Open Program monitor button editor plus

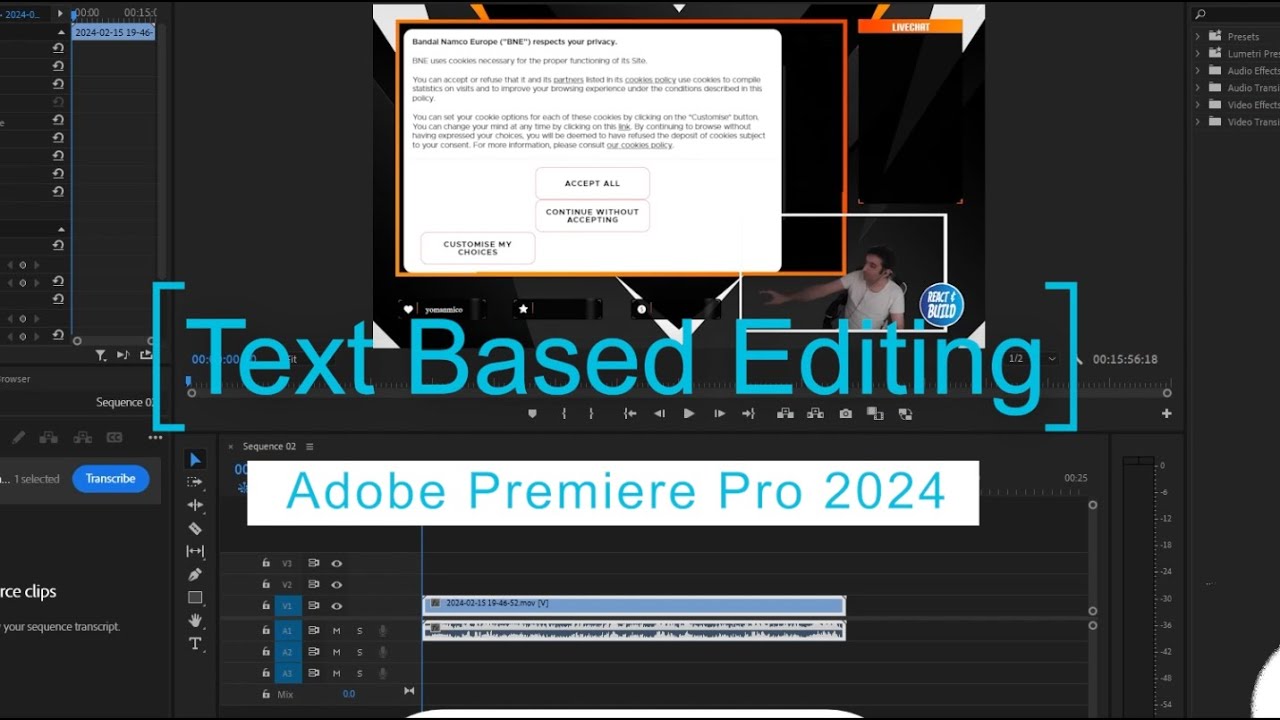coord(1166,413)
